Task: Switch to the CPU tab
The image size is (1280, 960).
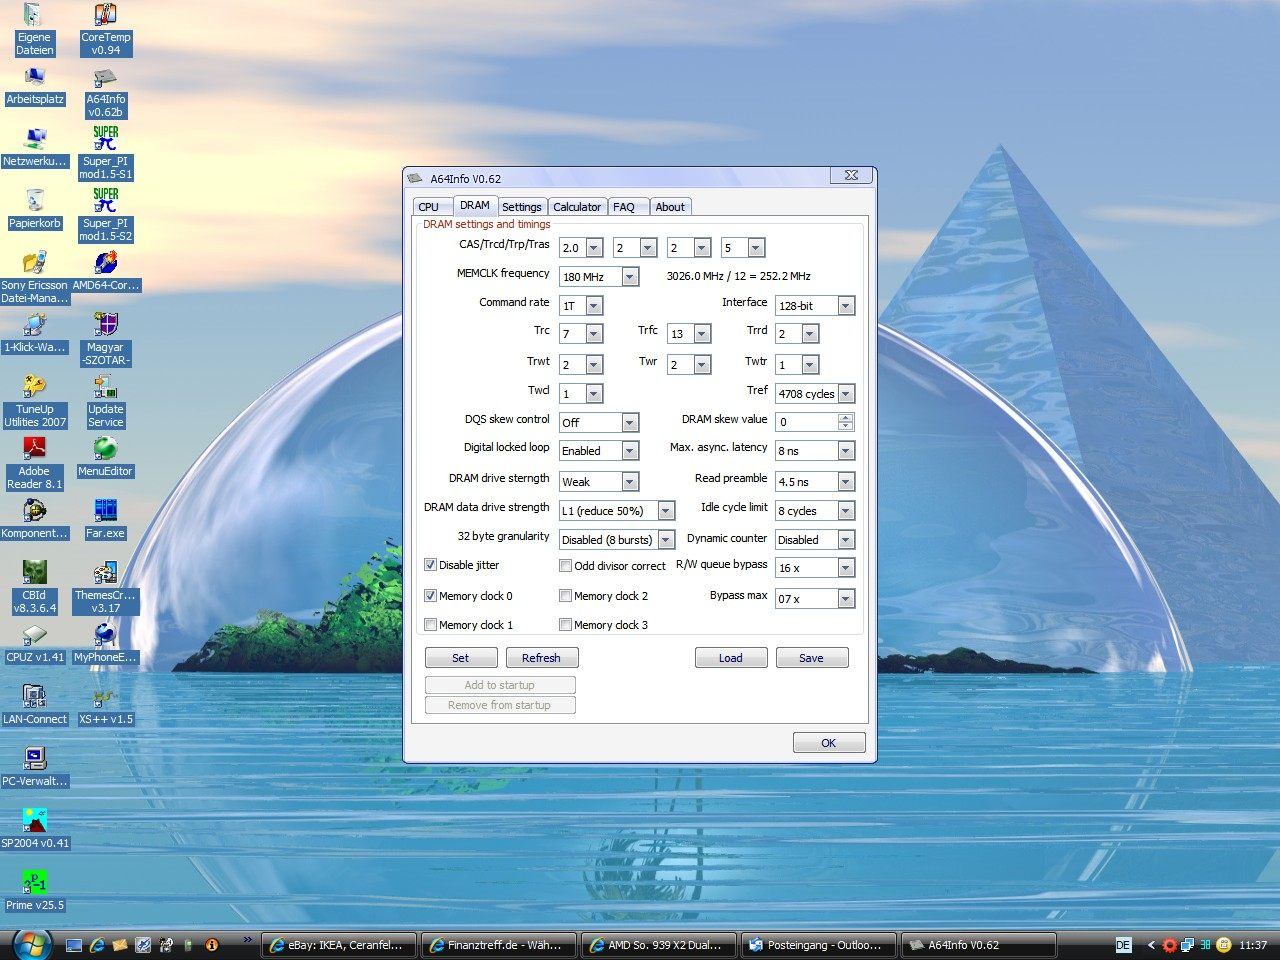Action: (x=429, y=207)
